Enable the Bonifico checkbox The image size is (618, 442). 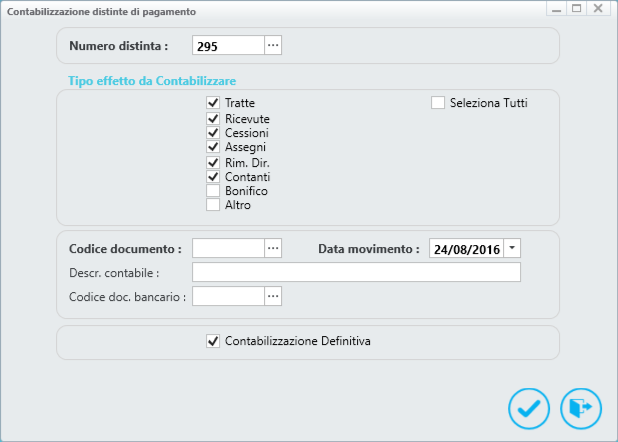[213, 191]
